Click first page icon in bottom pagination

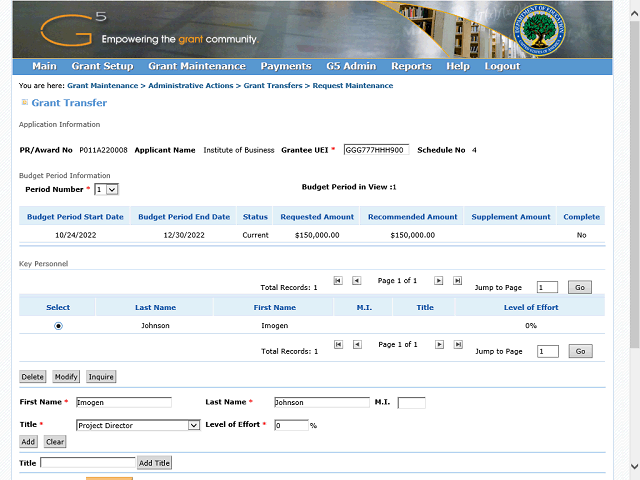pyautogui.click(x=338, y=345)
